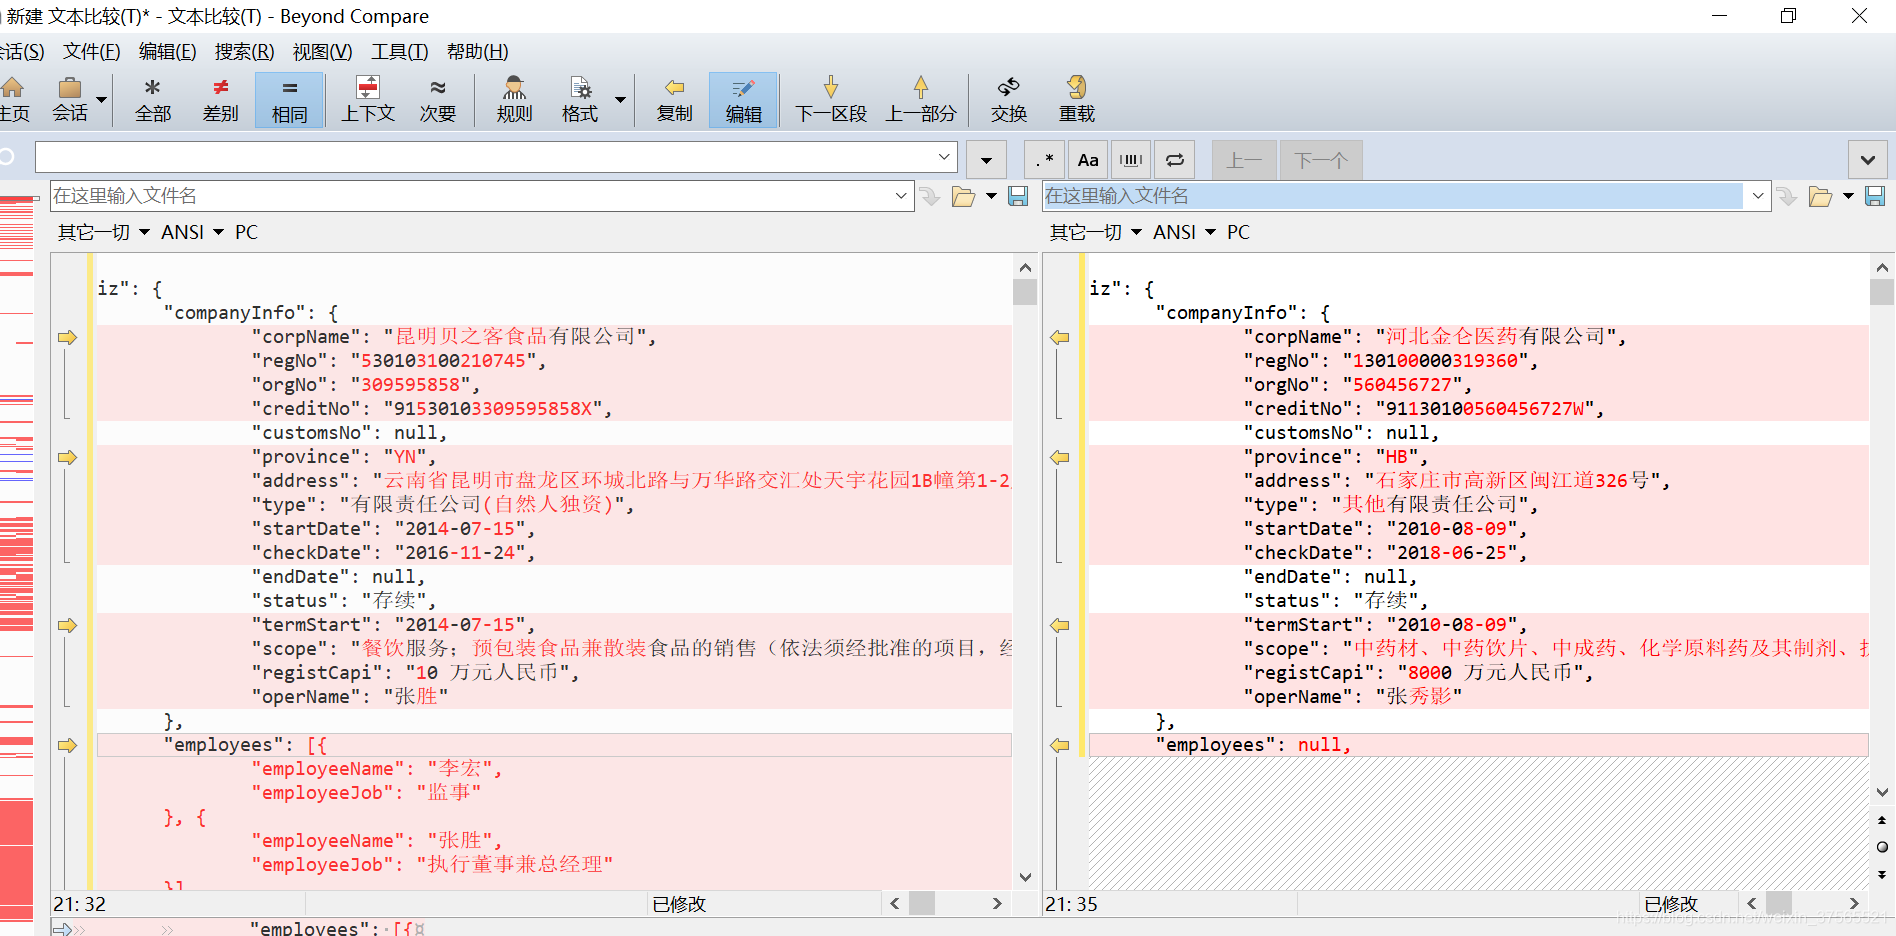Open the 搜索(R) menu
Image resolution: width=1896 pixels, height=936 pixels.
click(244, 52)
